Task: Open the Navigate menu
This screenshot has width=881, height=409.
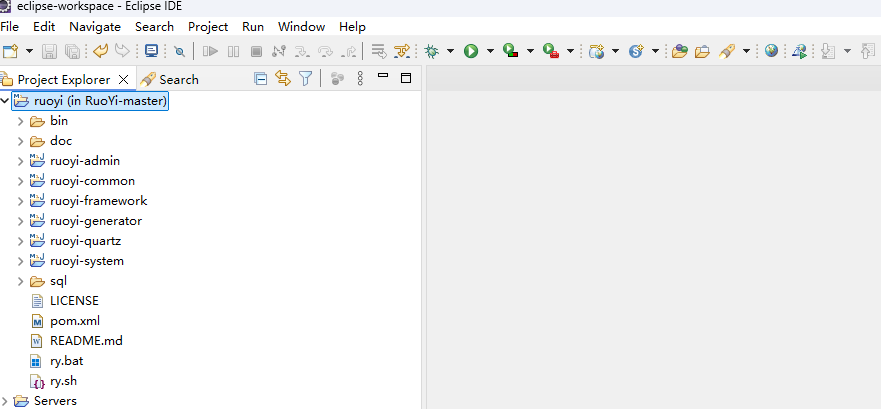Action: point(95,26)
